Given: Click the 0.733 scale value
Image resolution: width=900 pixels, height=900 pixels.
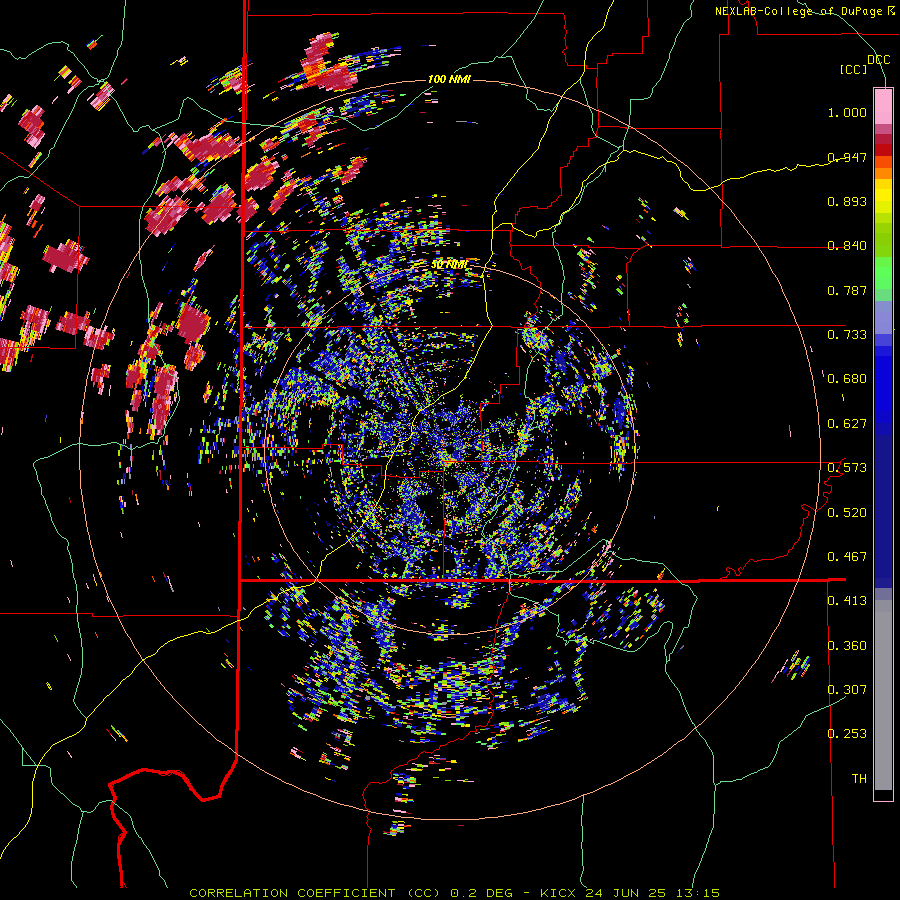Looking at the screenshot, I should coord(847,335).
